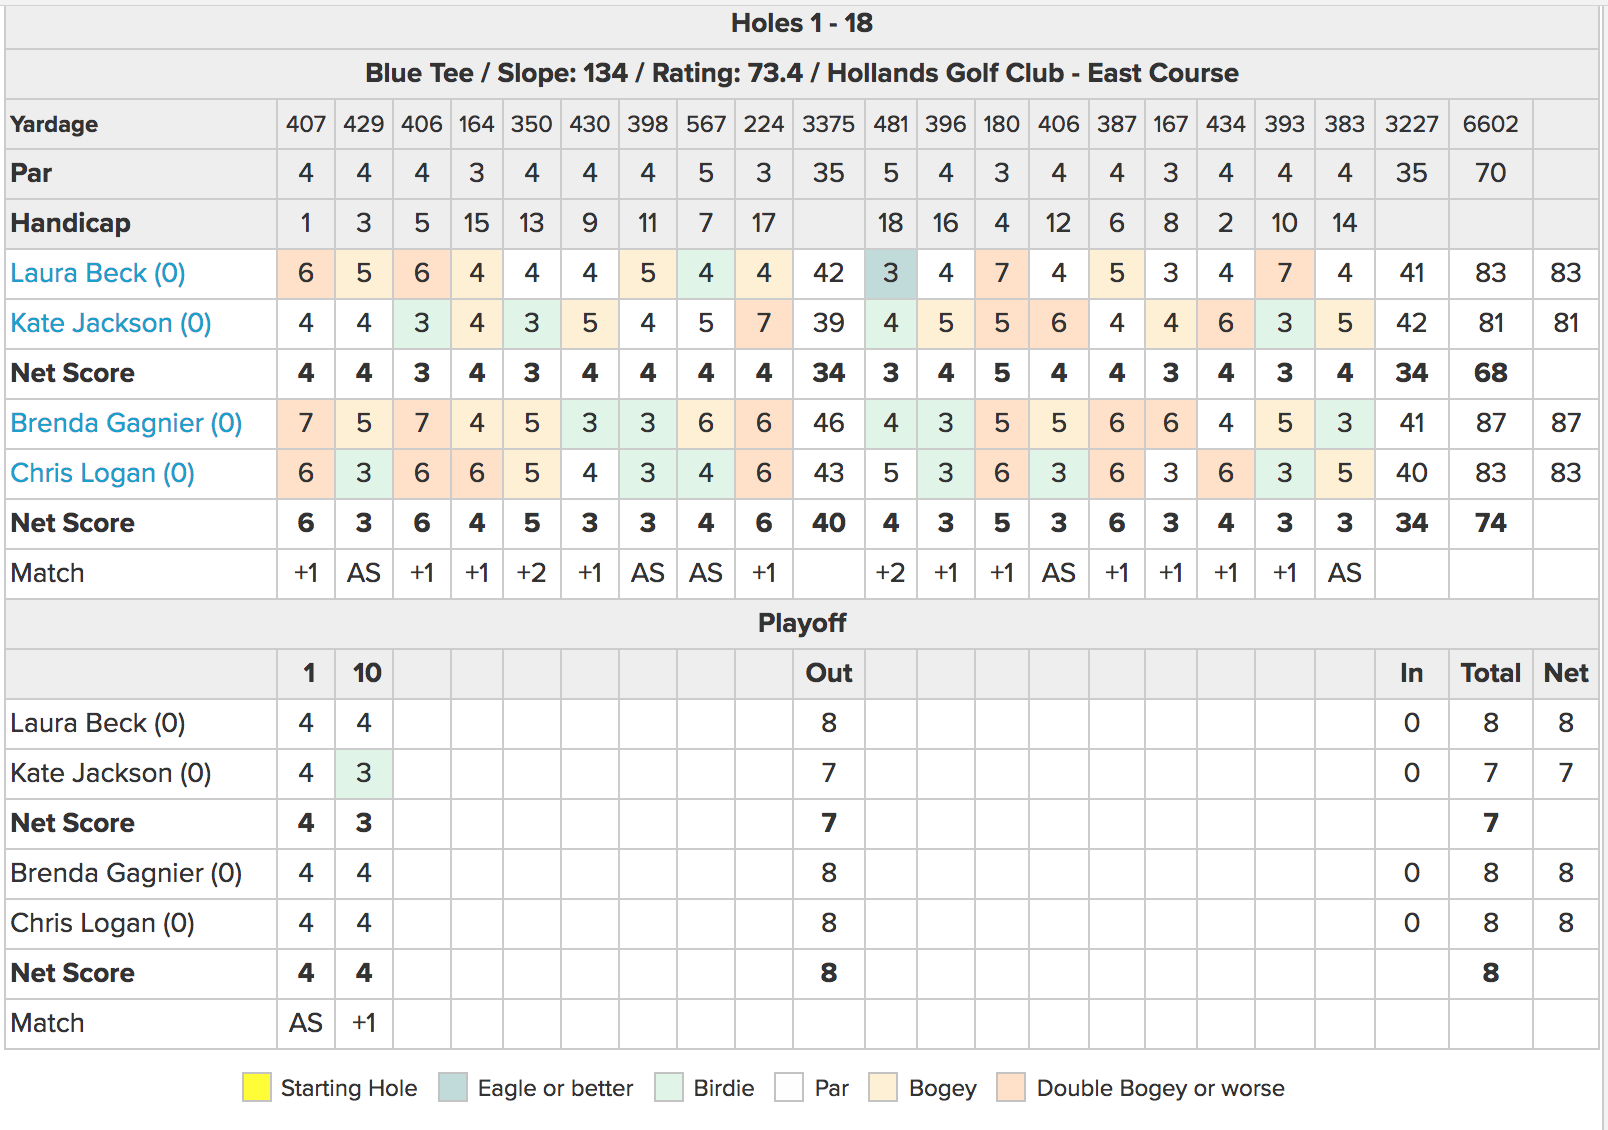Select the total yardage 6602 cell

(x=1490, y=124)
